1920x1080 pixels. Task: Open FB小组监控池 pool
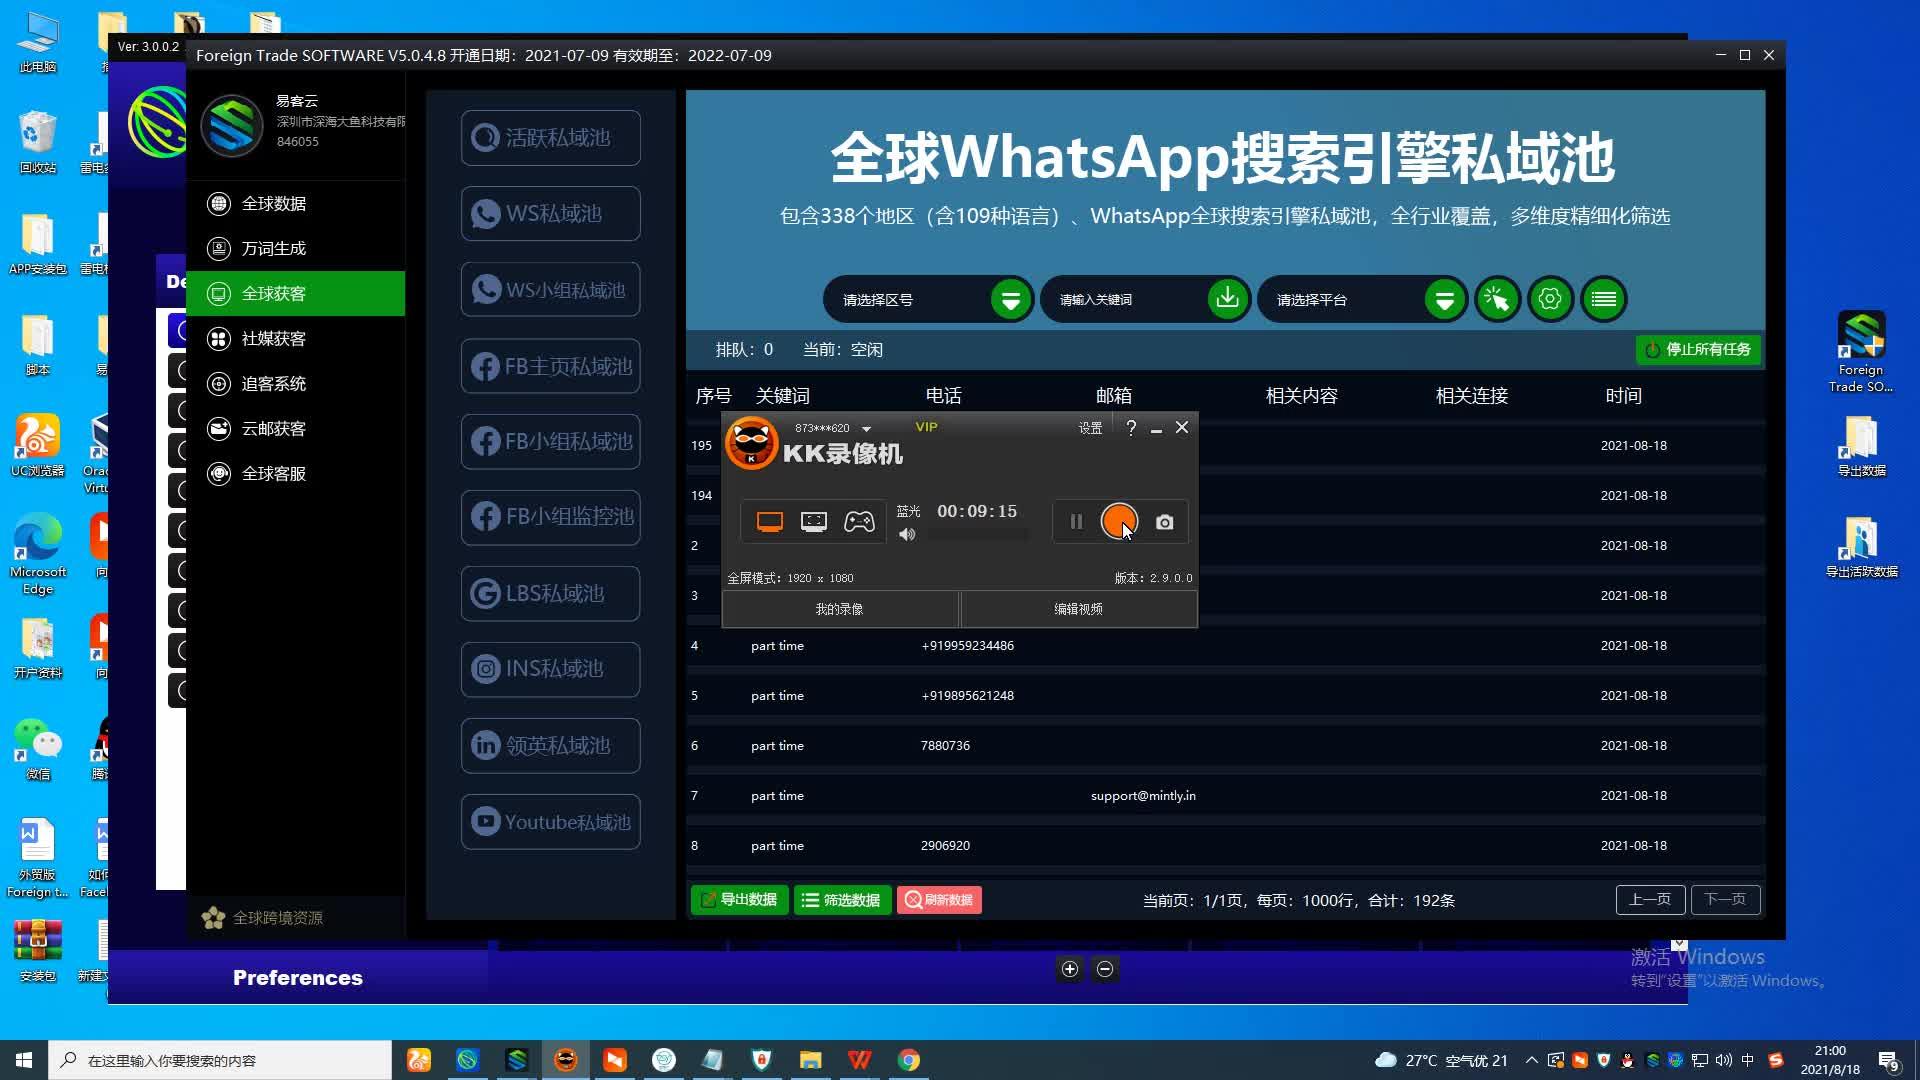pyautogui.click(x=551, y=518)
